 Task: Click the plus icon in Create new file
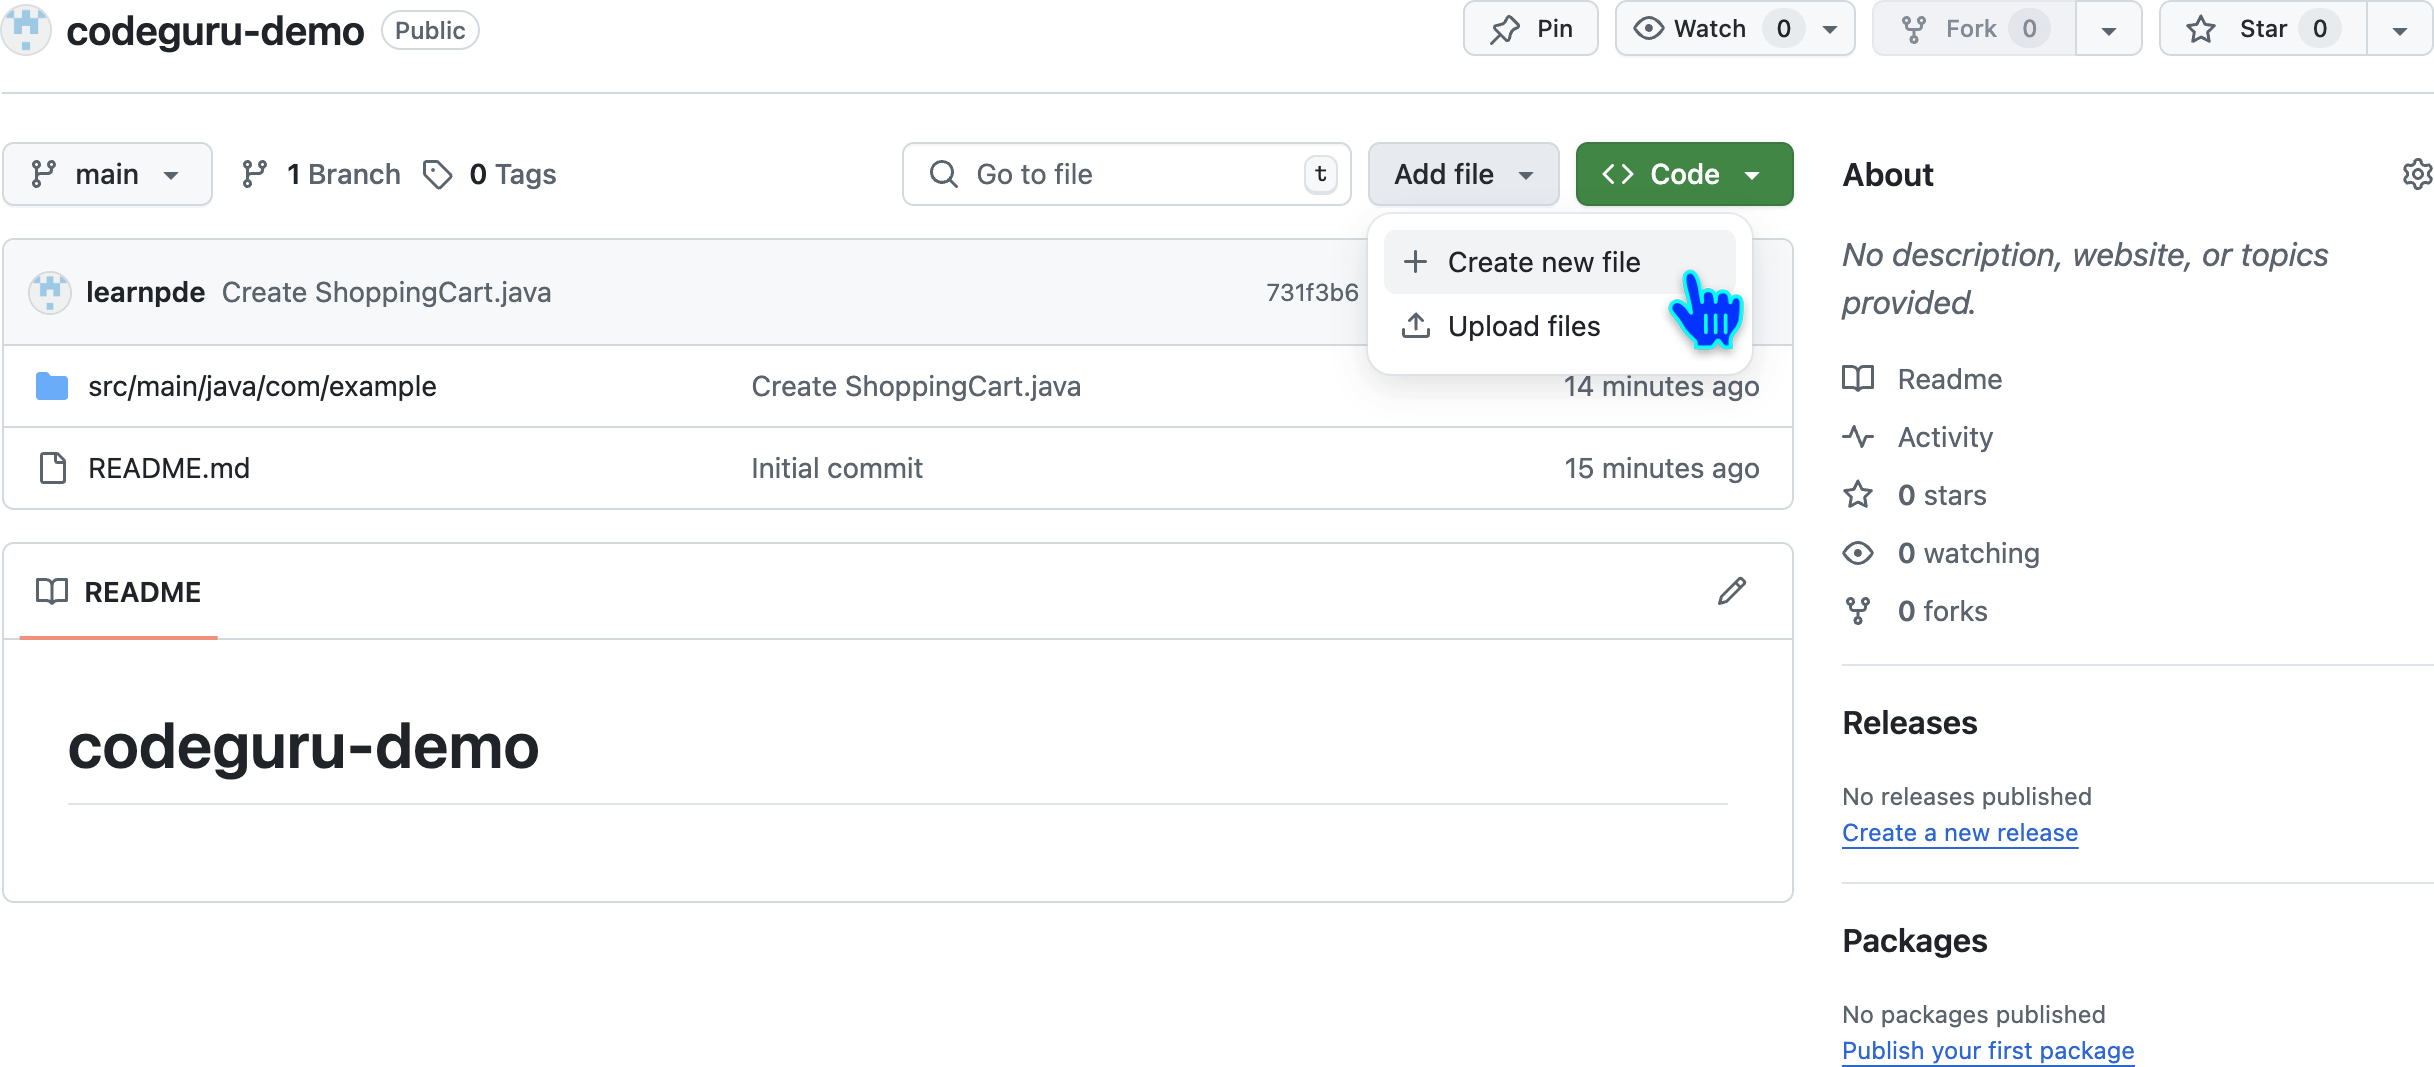(1415, 262)
